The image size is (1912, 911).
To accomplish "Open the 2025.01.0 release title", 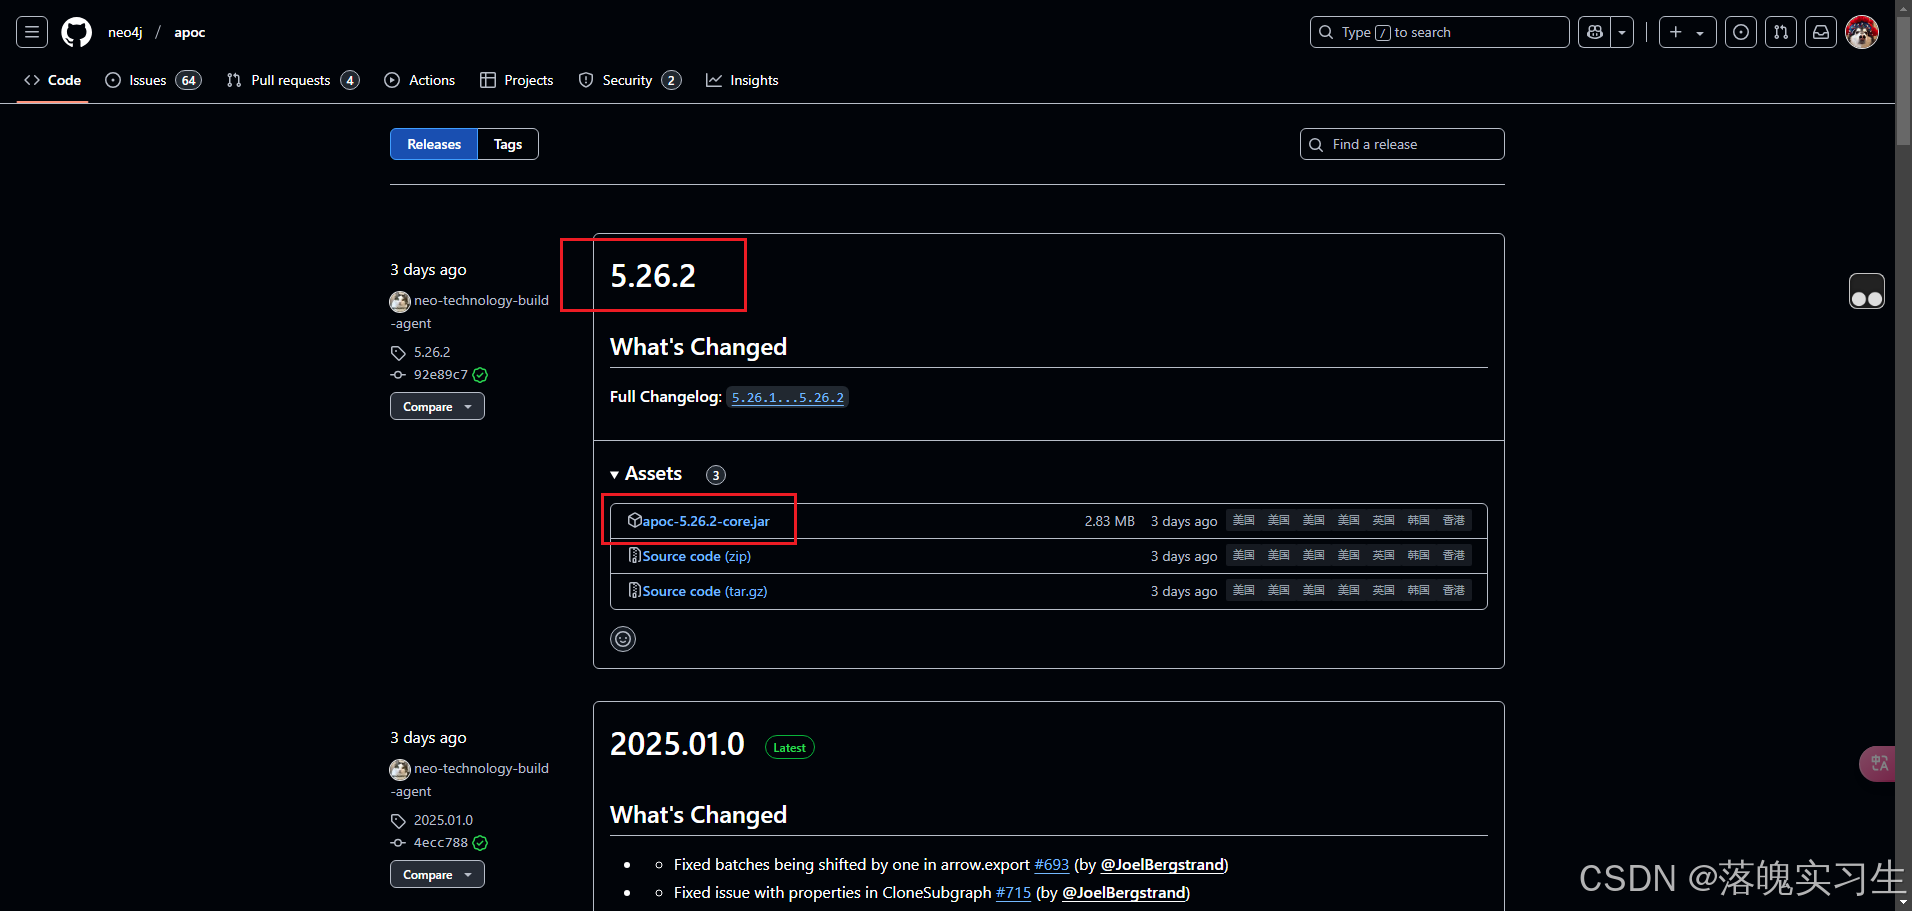I will tap(677, 744).
